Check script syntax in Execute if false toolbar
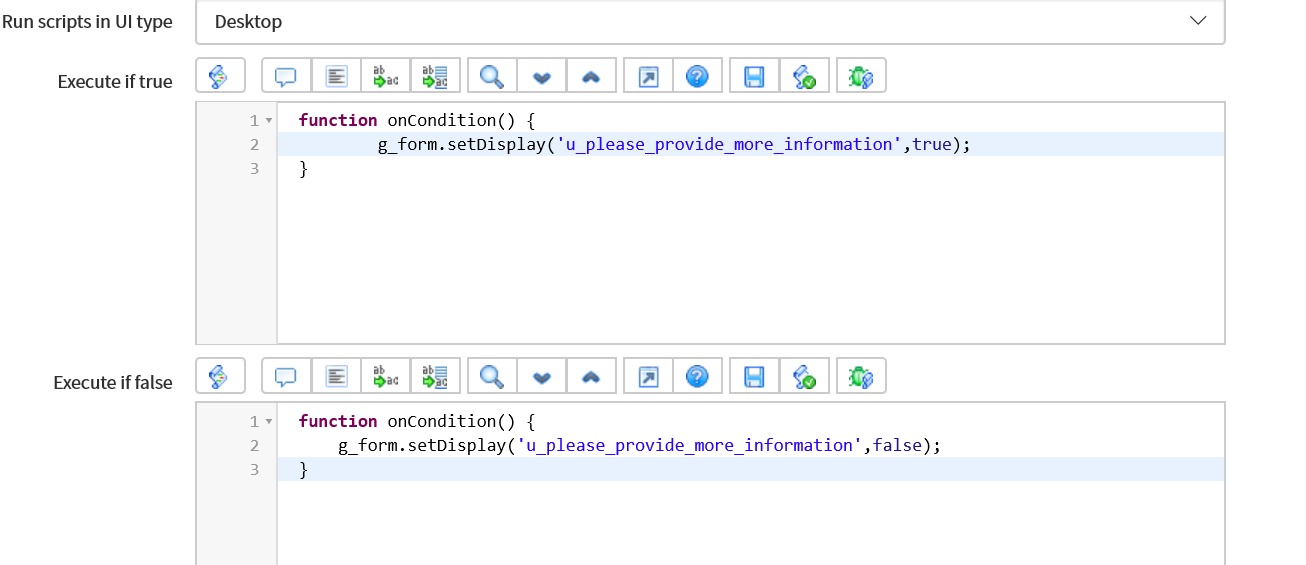The height and width of the screenshot is (565, 1306). [x=804, y=376]
